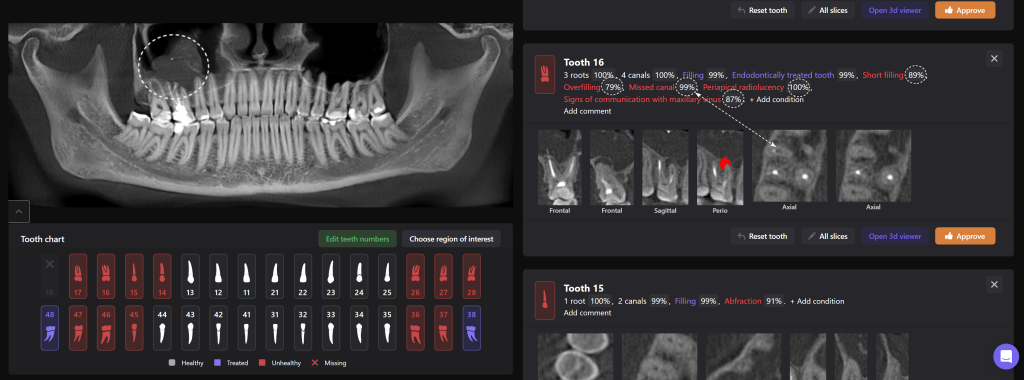This screenshot has height=380, width=1024.
Task: Dismiss the Tooth 15 card
Action: click(994, 285)
